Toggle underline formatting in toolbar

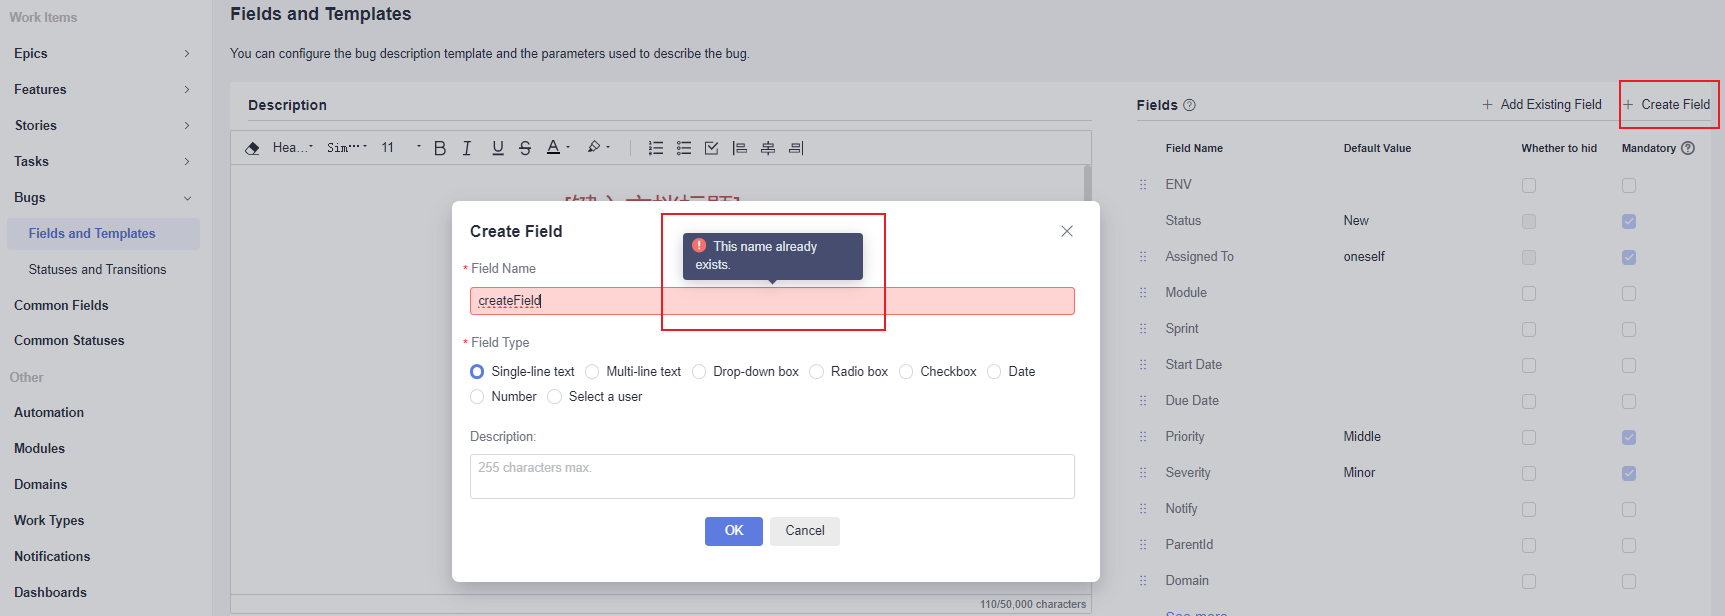pyautogui.click(x=497, y=148)
